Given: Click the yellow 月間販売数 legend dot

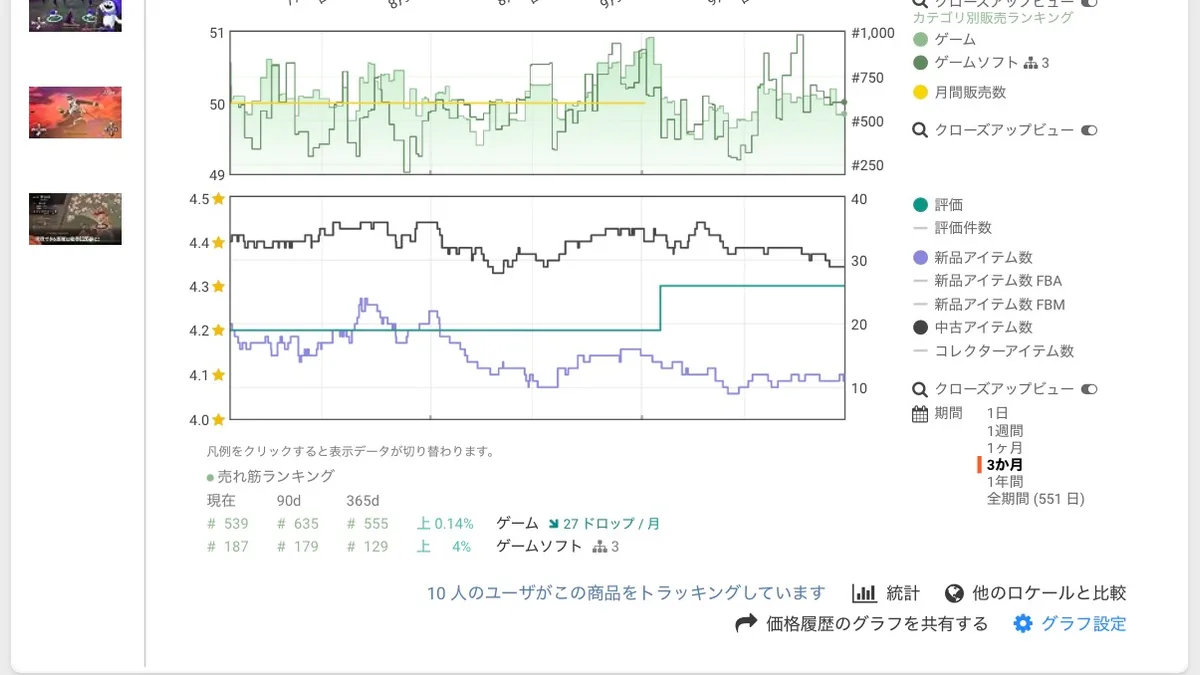Looking at the screenshot, I should (x=920, y=92).
